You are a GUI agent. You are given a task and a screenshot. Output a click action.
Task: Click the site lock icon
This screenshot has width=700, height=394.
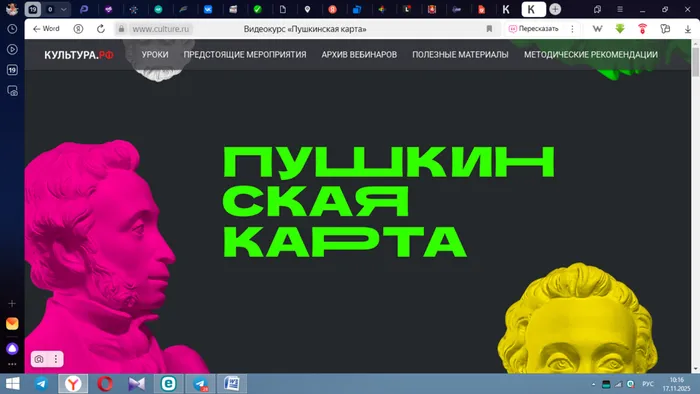tap(121, 29)
